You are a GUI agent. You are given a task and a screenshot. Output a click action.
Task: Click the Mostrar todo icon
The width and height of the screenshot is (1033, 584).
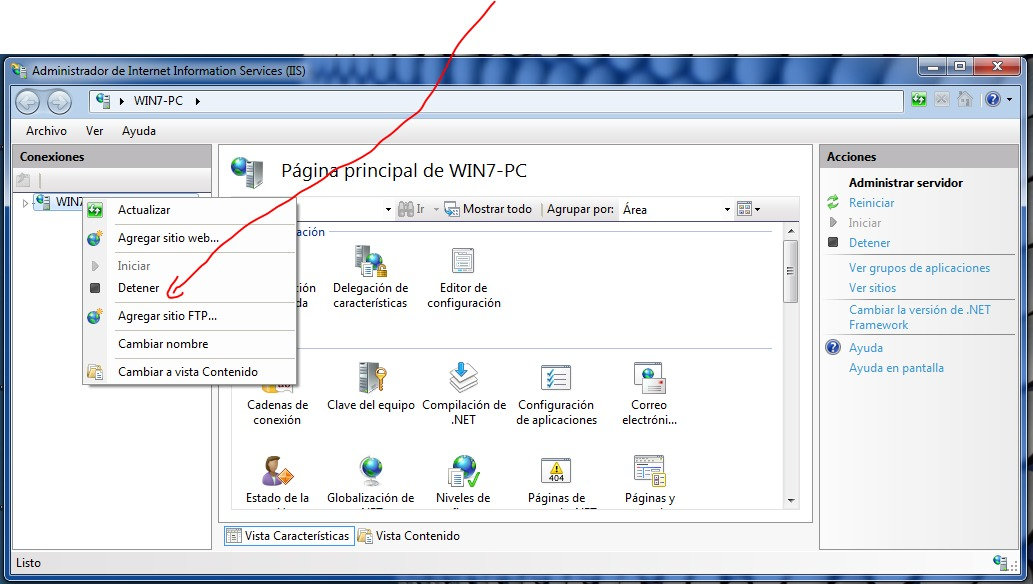(x=452, y=210)
